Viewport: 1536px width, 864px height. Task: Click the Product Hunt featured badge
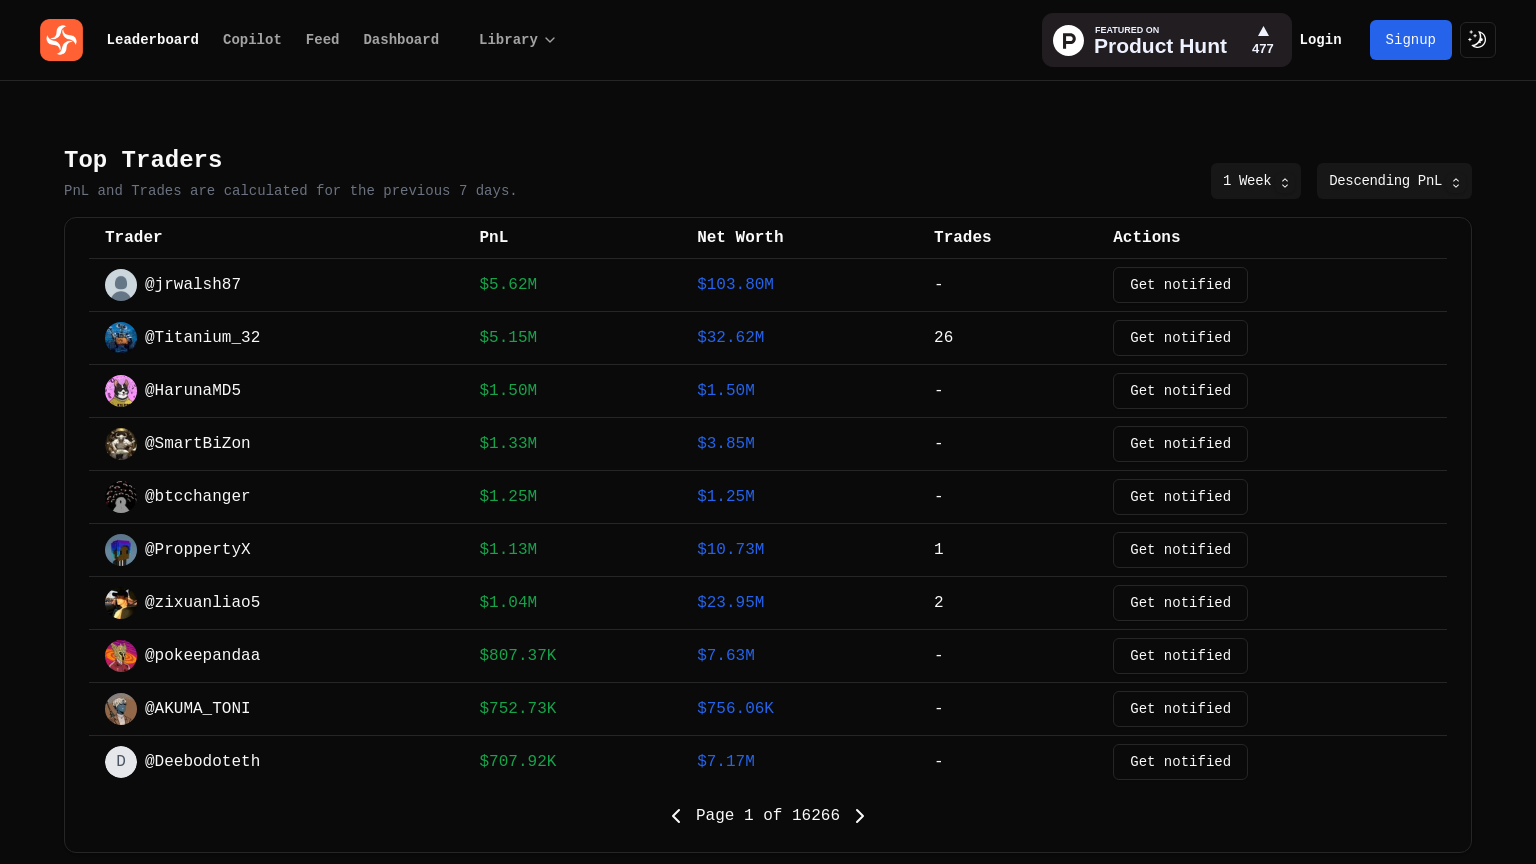click(x=1166, y=40)
